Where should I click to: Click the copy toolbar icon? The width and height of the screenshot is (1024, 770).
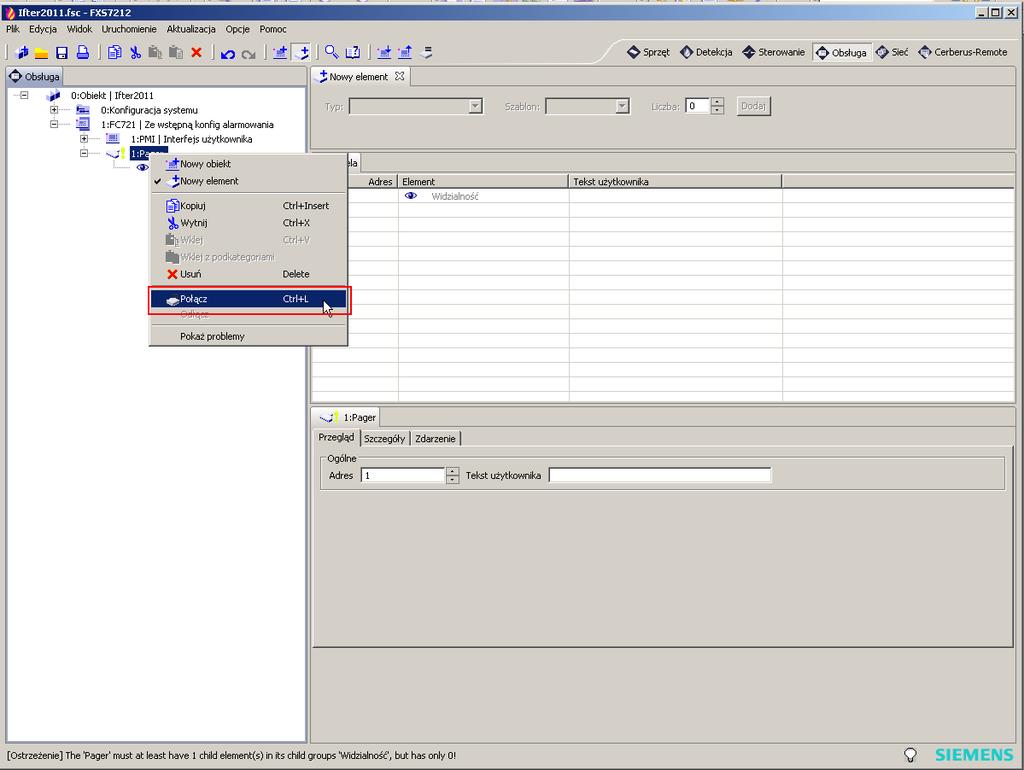(114, 52)
